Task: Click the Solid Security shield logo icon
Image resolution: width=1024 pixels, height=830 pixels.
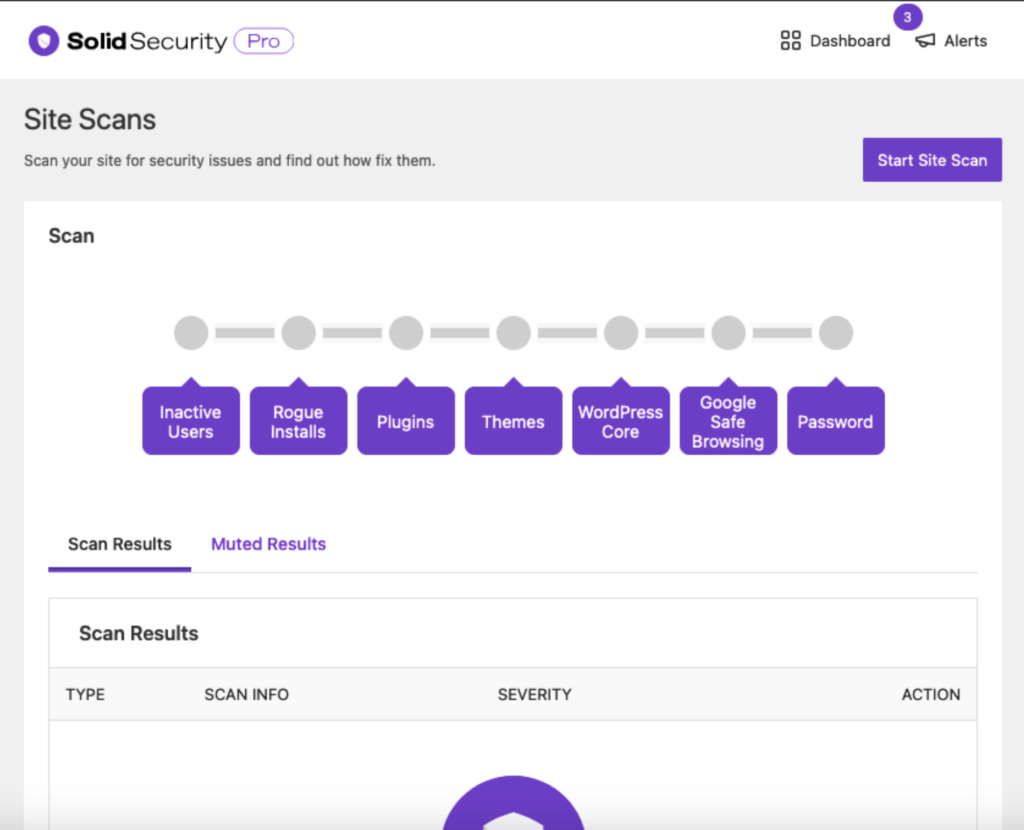Action: click(44, 41)
